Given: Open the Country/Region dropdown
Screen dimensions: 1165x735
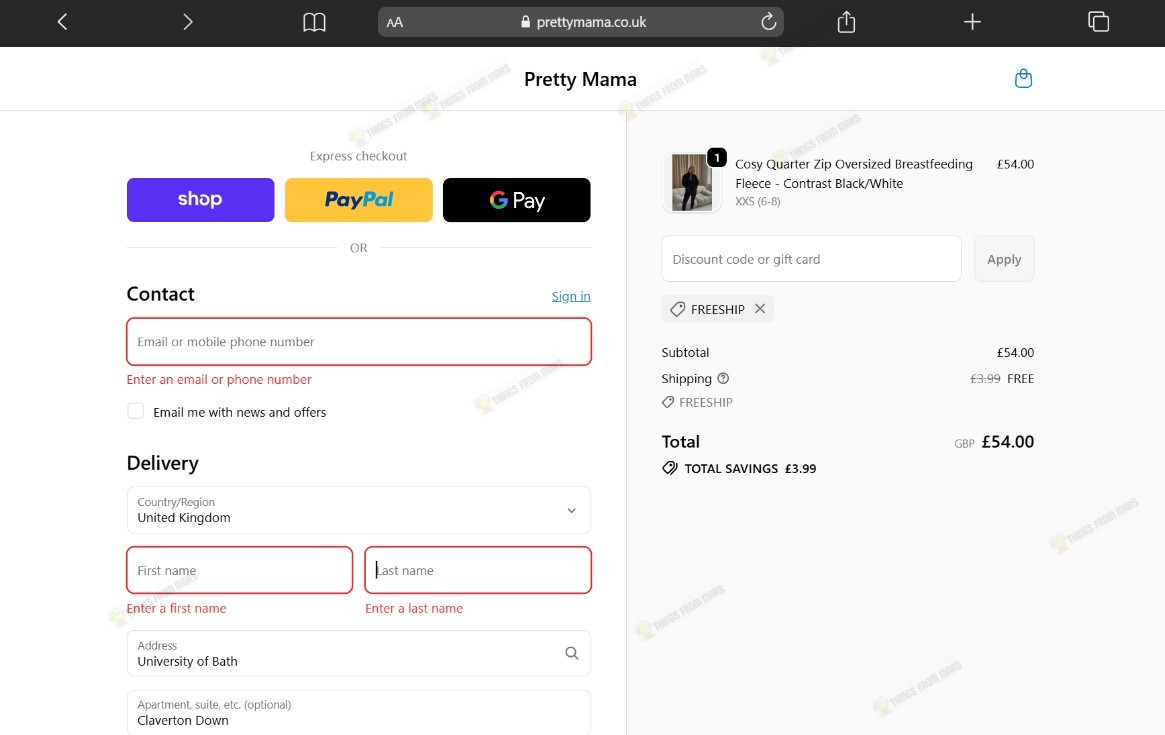Looking at the screenshot, I should (359, 510).
